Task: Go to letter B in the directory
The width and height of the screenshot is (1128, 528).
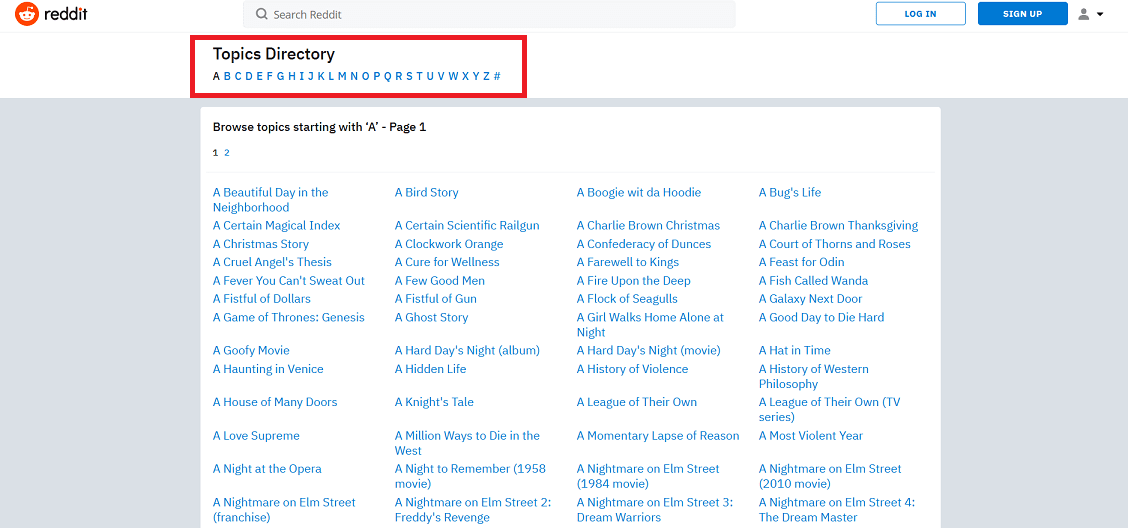Action: tap(227, 76)
